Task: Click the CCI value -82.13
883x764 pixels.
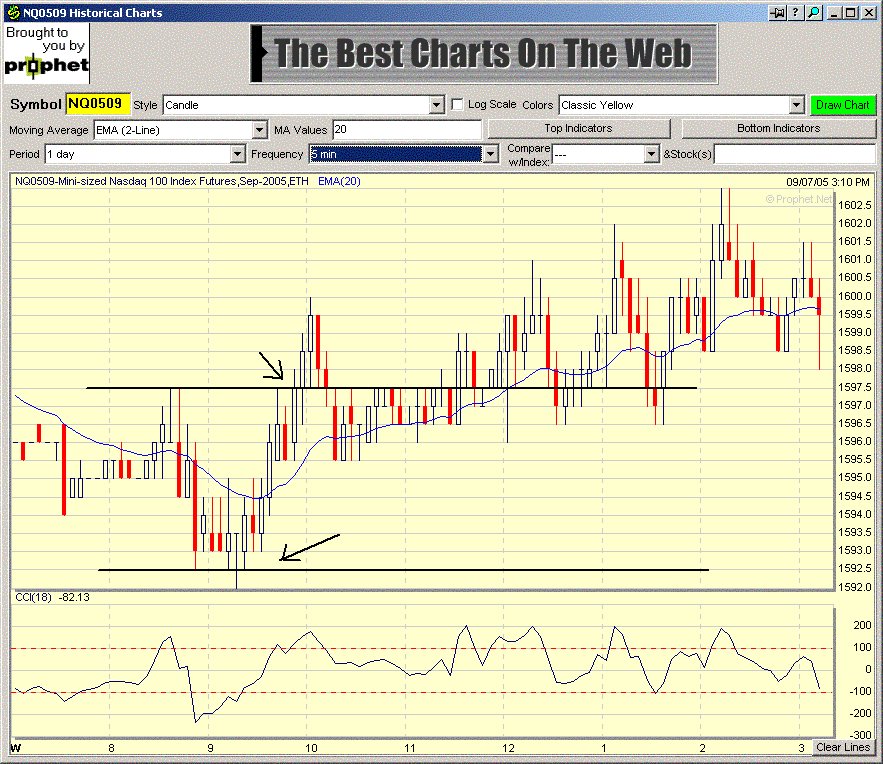Action: (x=74, y=597)
